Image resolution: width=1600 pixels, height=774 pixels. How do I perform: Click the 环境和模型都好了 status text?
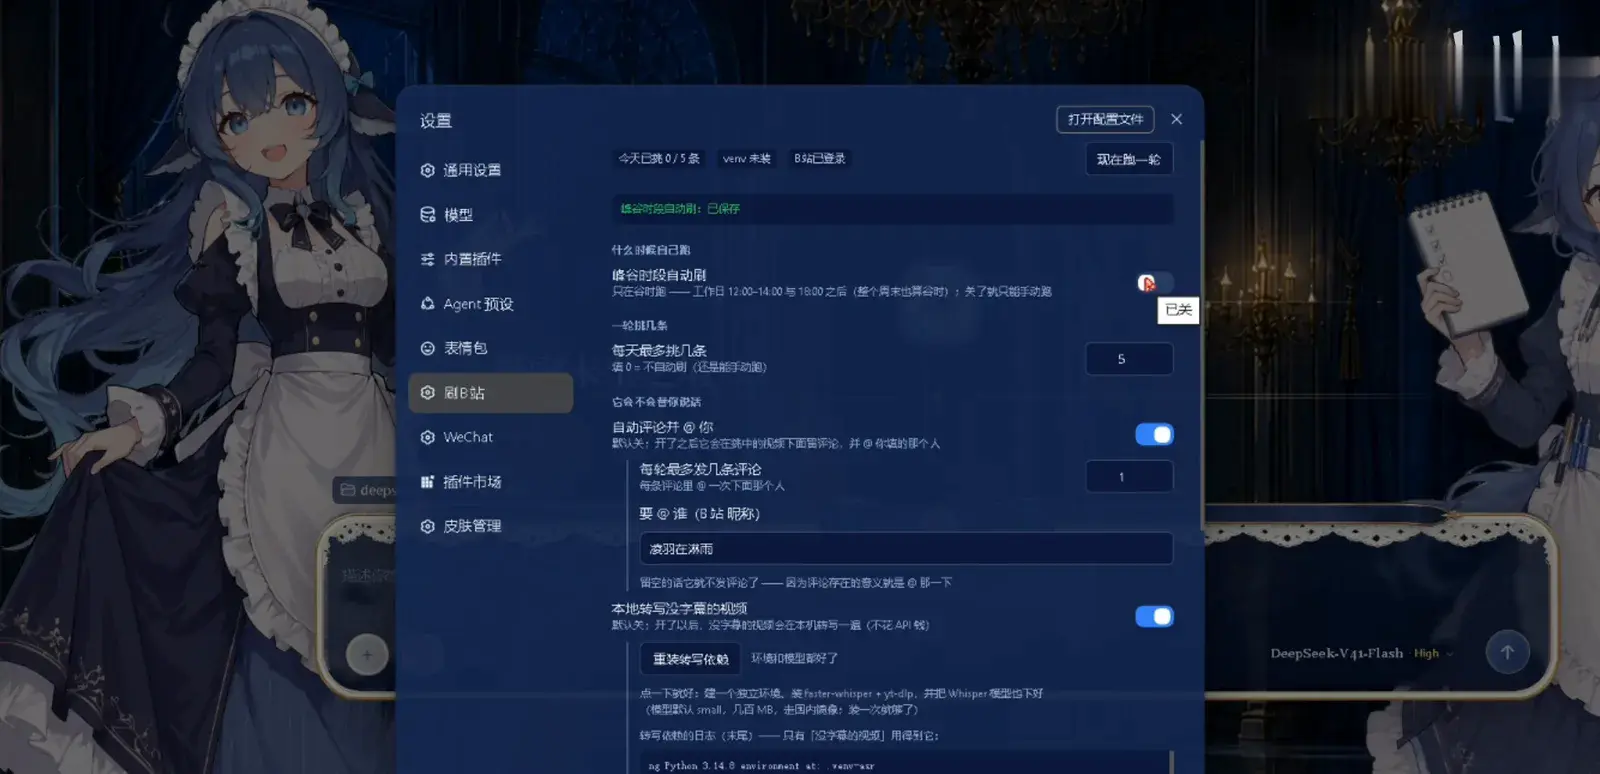(795, 659)
